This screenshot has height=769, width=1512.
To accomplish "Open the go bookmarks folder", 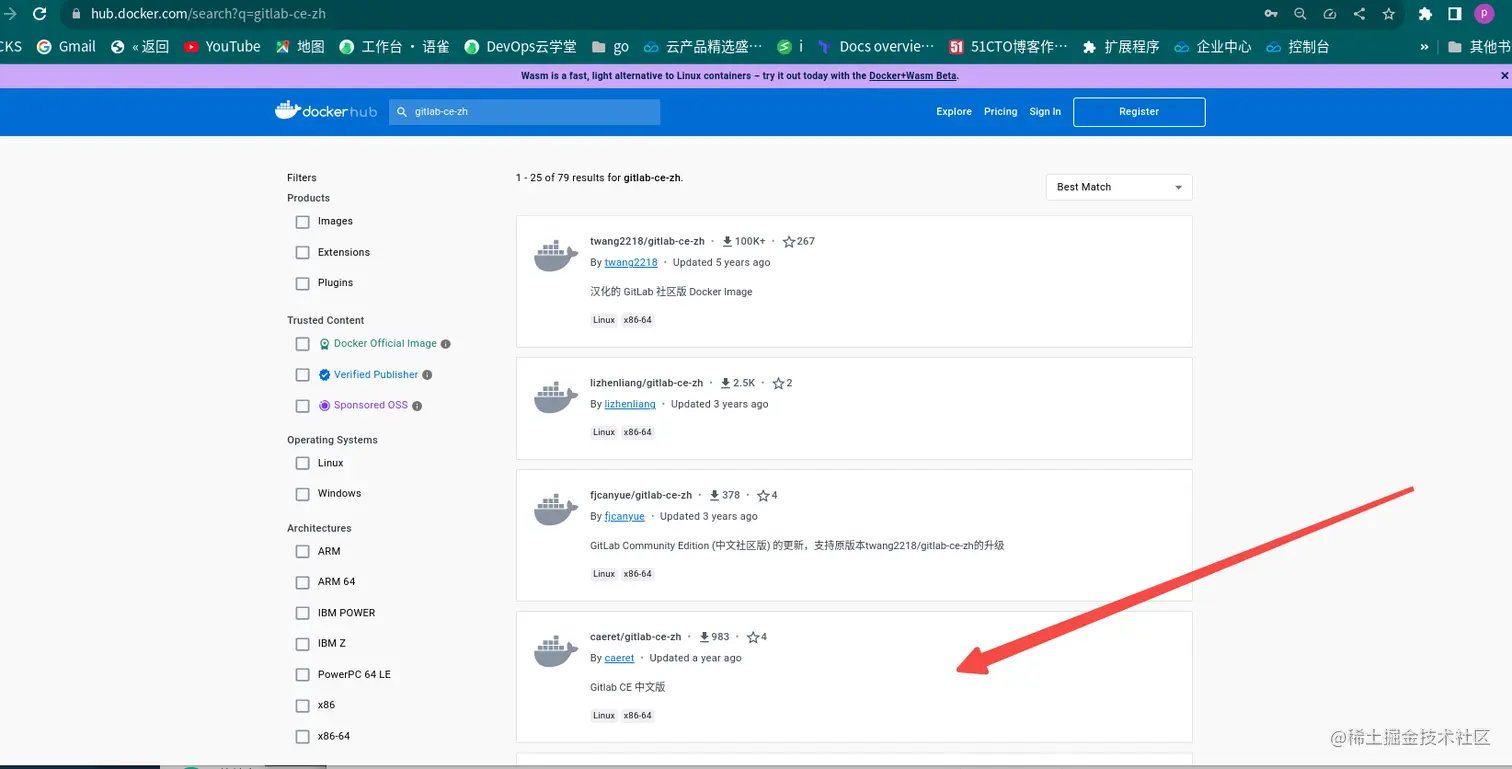I will click(610, 46).
